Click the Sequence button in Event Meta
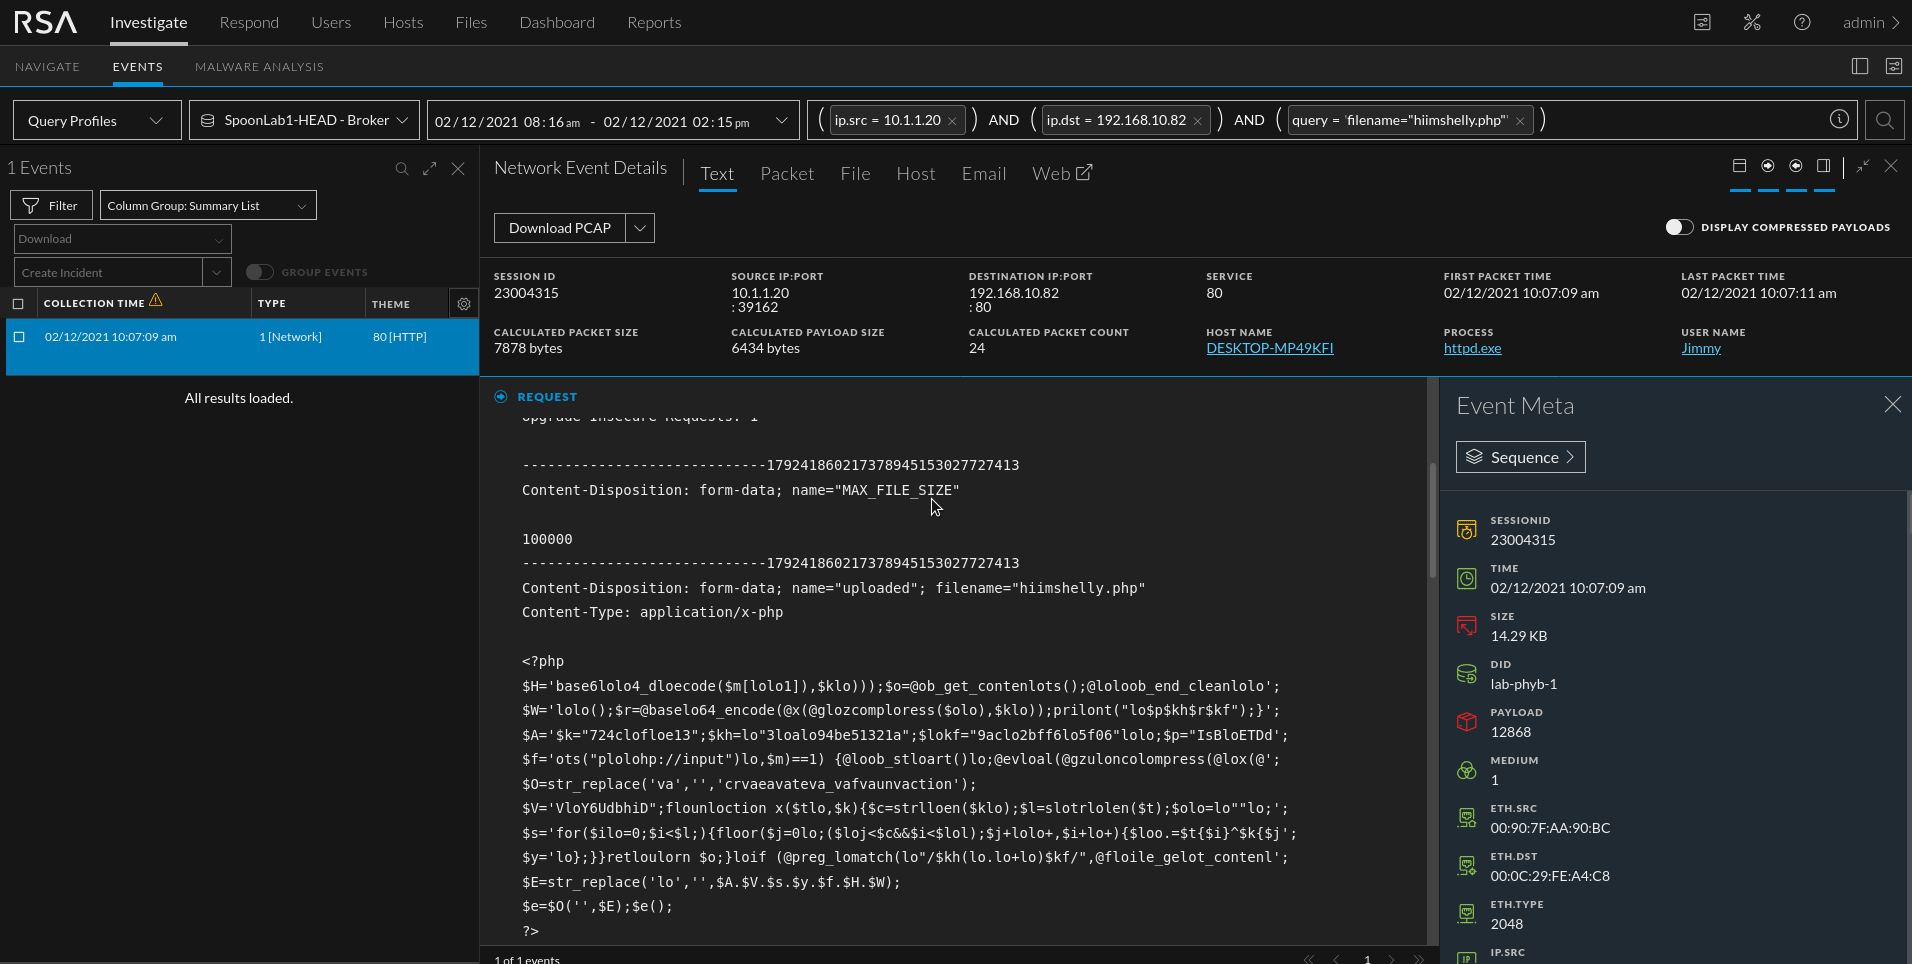 [x=1519, y=457]
